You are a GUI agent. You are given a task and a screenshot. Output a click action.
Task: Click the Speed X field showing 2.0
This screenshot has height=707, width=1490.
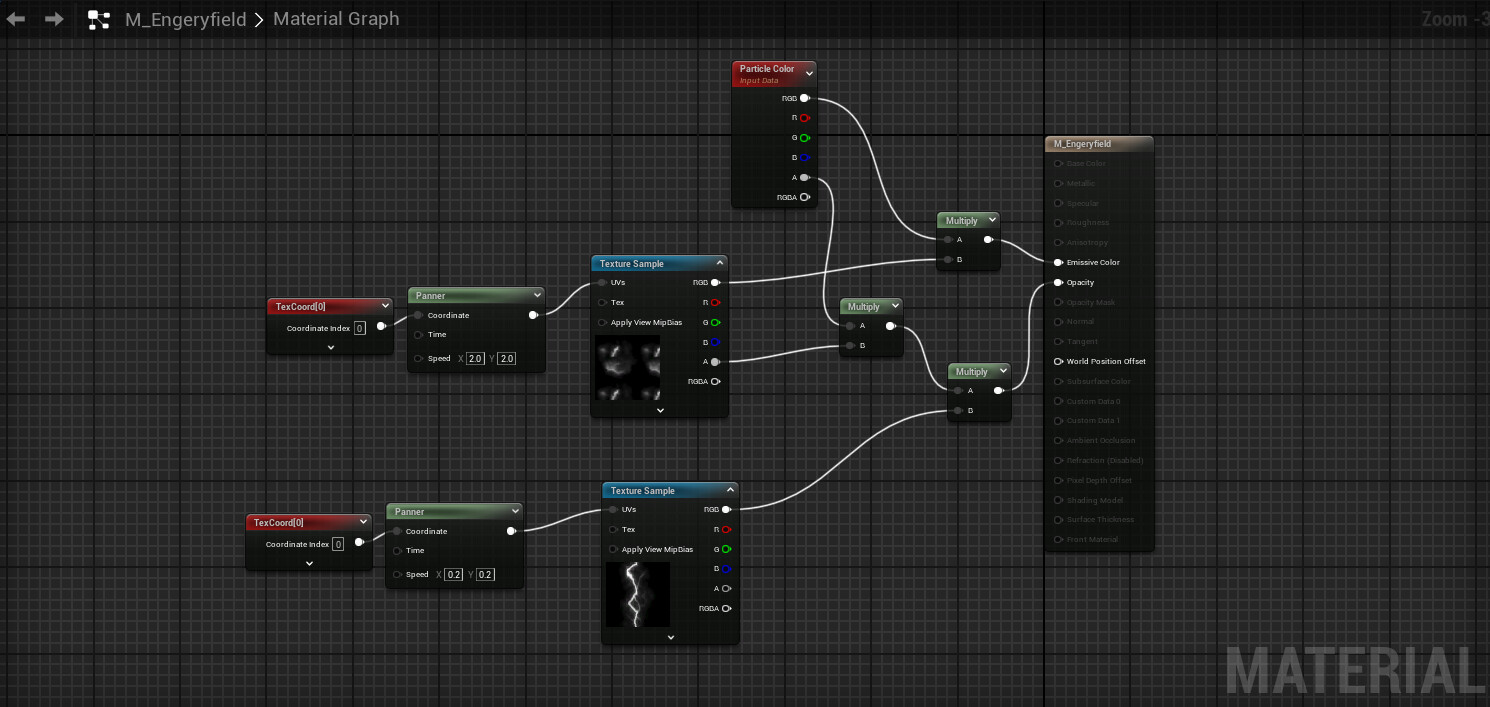click(475, 358)
